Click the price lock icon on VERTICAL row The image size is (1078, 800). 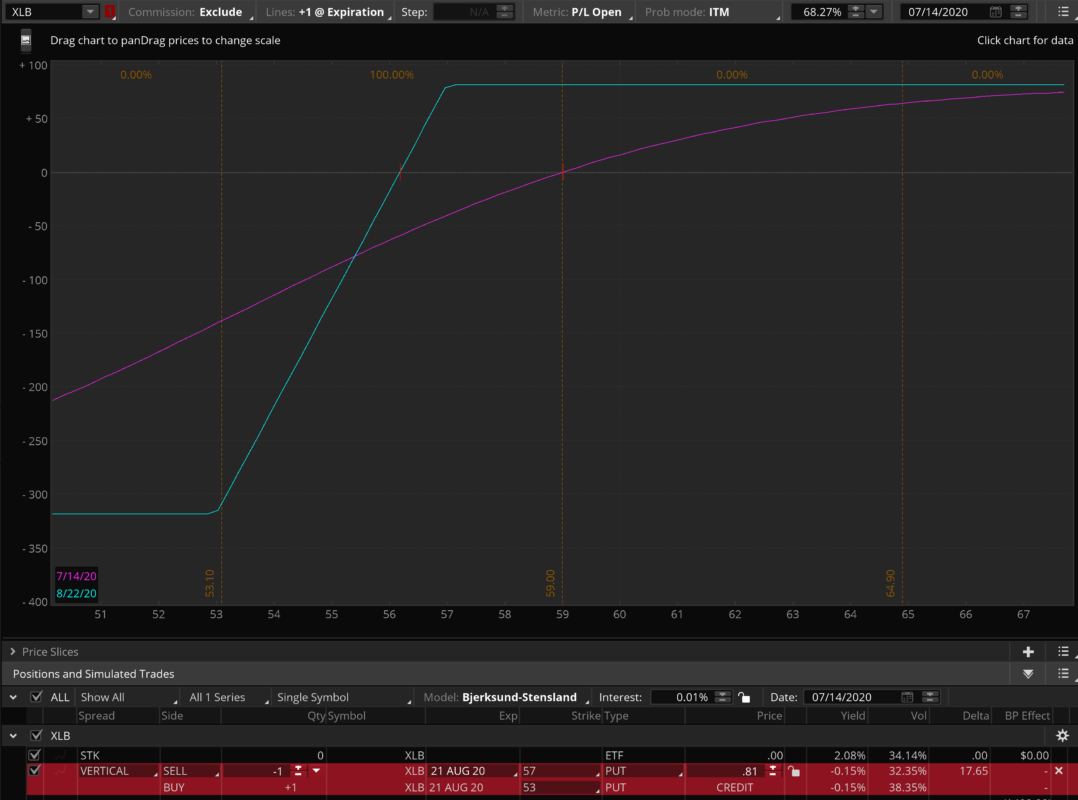[x=793, y=771]
